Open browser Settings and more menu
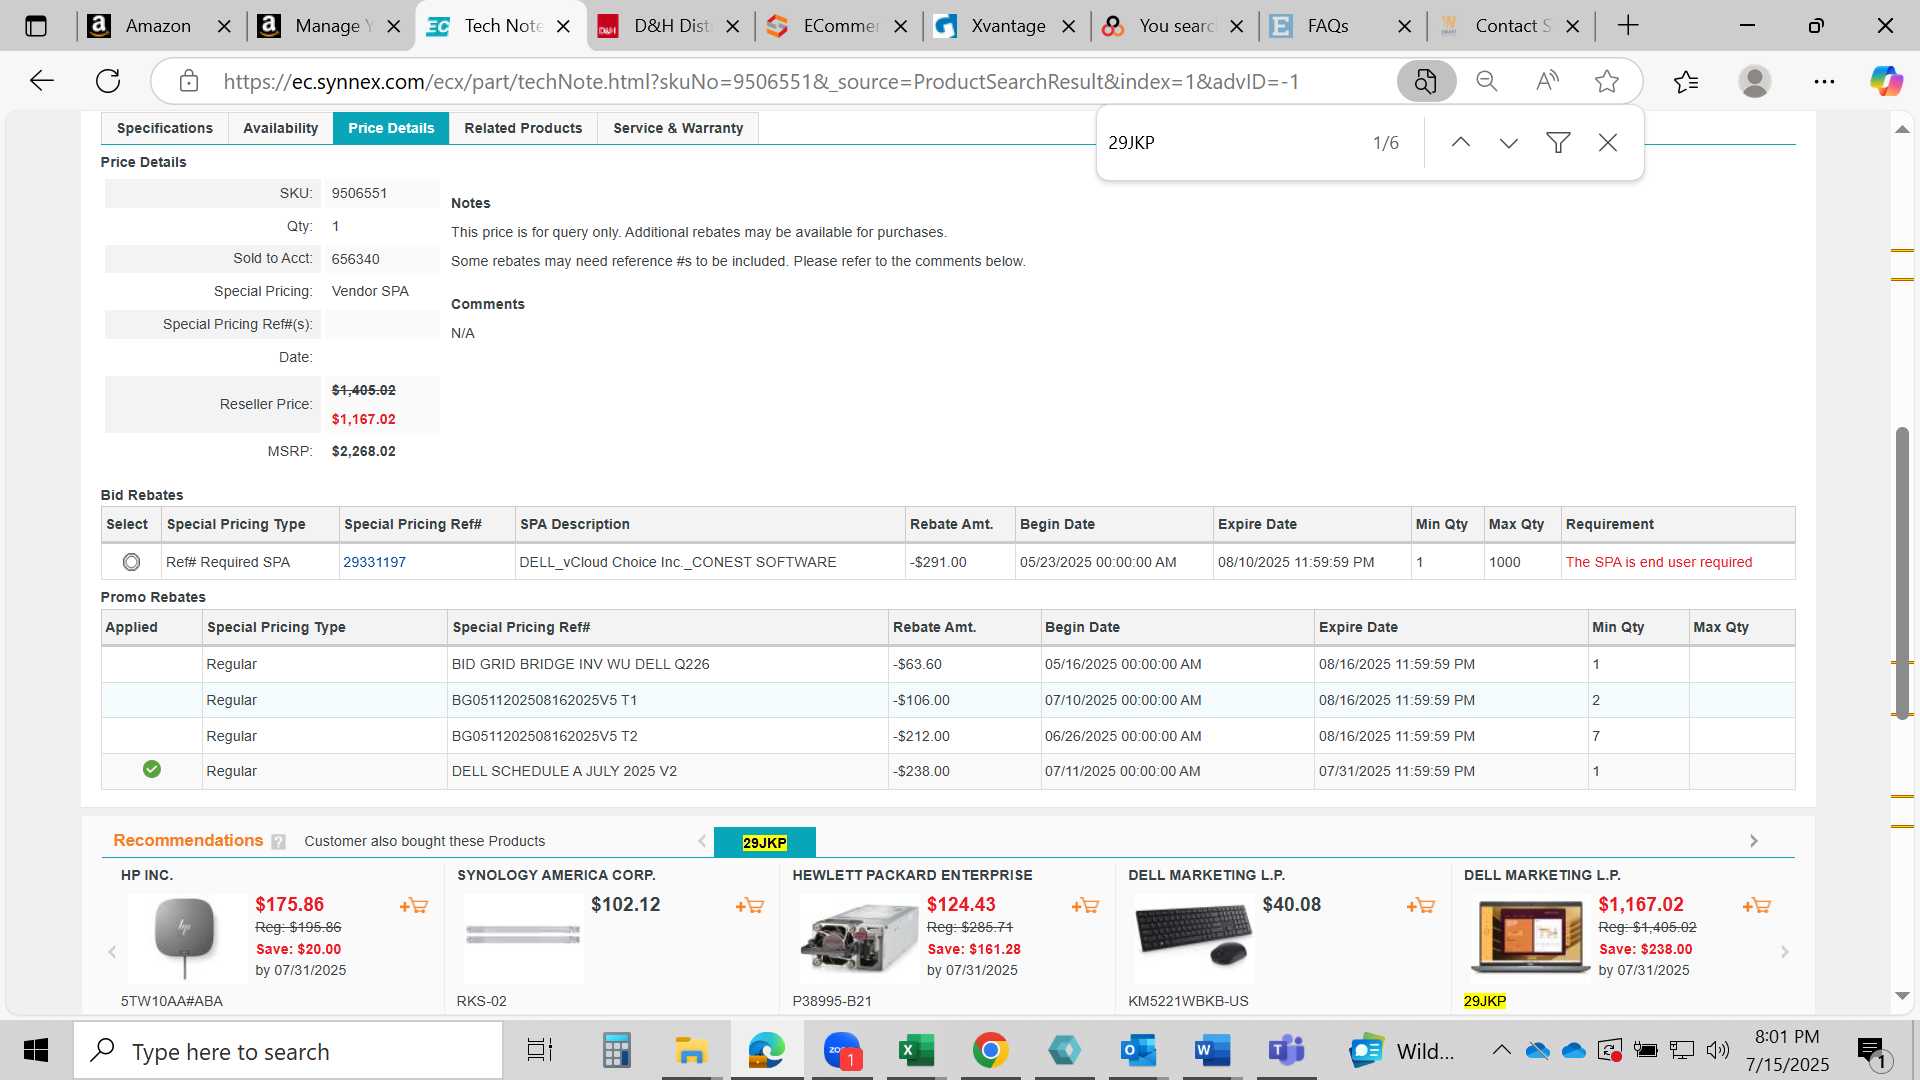This screenshot has height=1080, width=1920. (x=1824, y=81)
